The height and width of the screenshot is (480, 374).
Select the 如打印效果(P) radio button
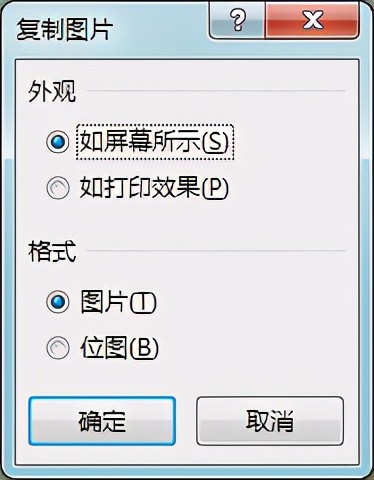(x=58, y=188)
